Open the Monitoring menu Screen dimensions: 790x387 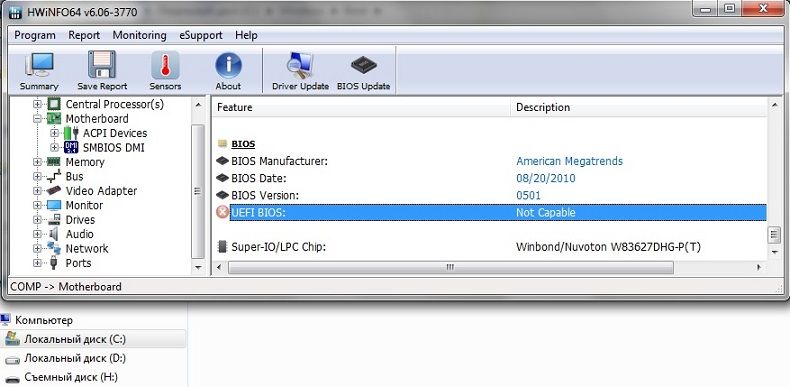pyautogui.click(x=140, y=35)
